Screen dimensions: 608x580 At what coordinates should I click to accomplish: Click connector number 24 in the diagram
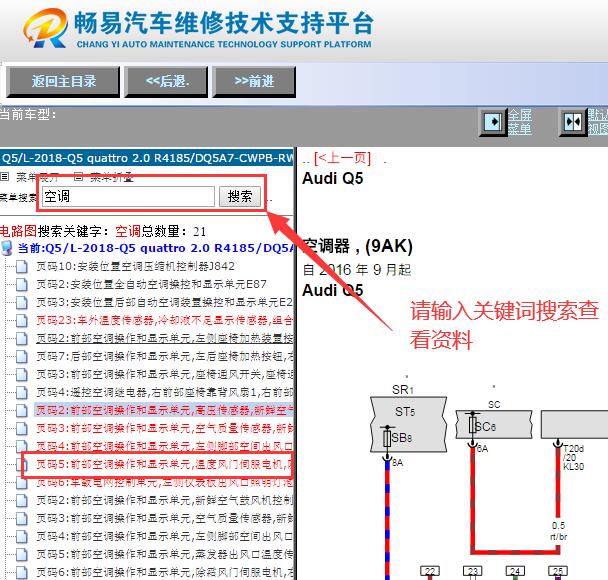[515, 571]
